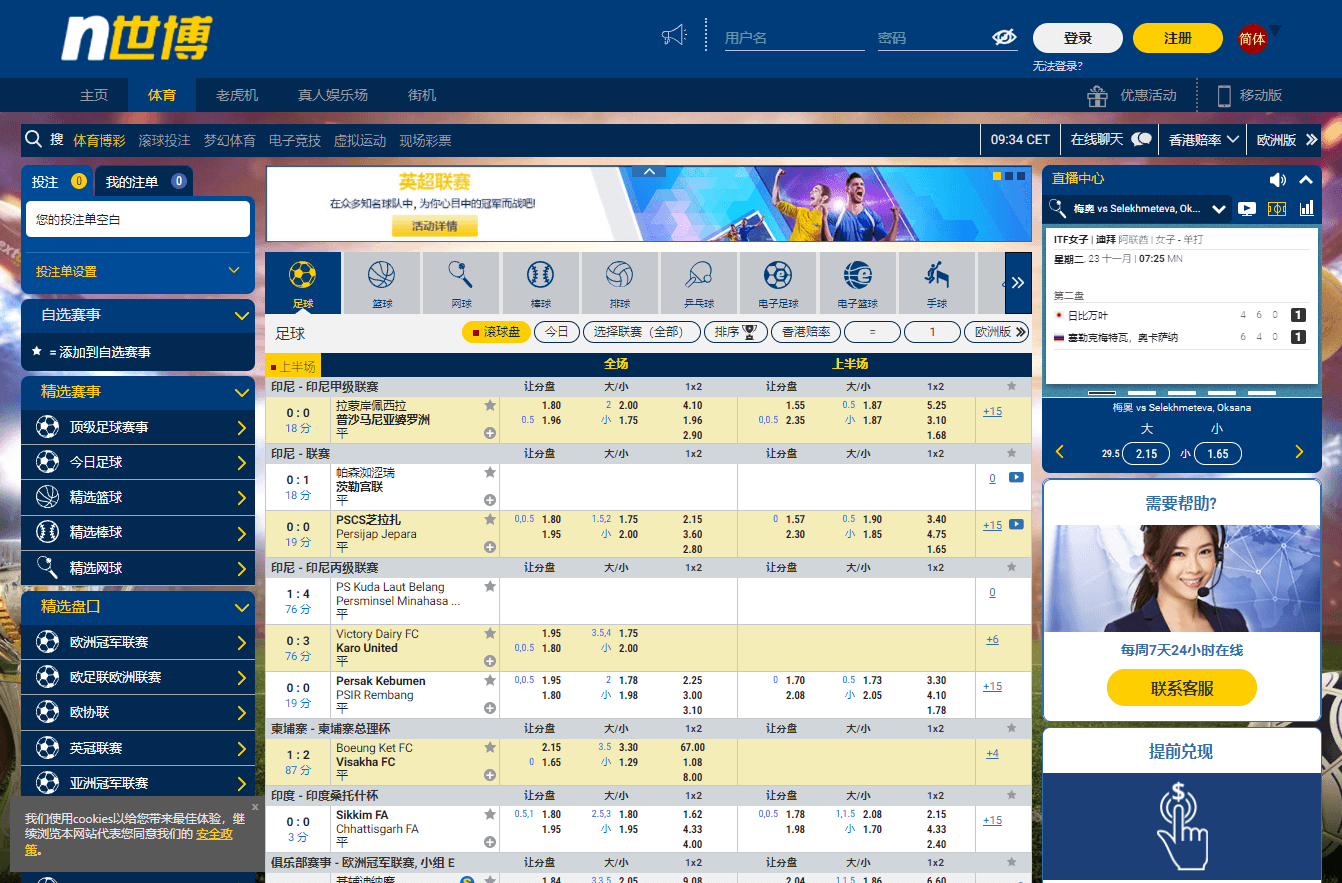Image resolution: width=1342 pixels, height=883 pixels.
Task: Click the 用户名 username input field
Action: [794, 38]
